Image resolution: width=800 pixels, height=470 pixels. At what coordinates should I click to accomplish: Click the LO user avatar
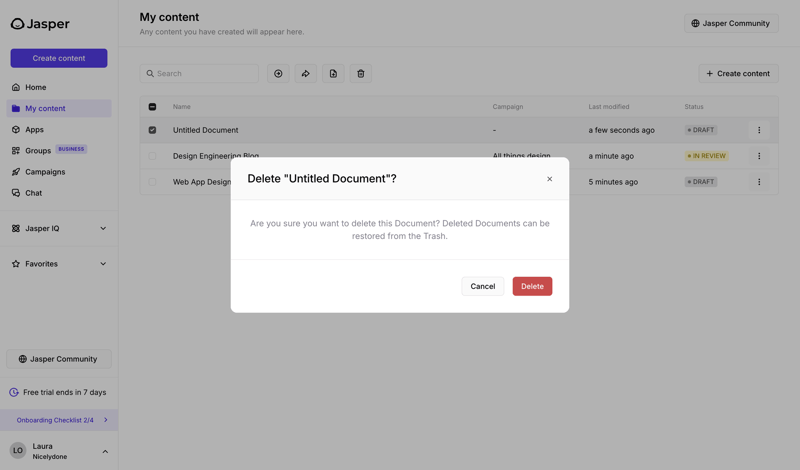click(x=18, y=451)
